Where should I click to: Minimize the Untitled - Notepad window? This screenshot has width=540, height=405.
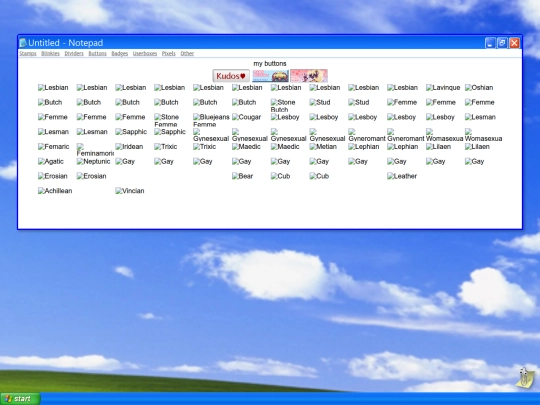click(x=490, y=43)
